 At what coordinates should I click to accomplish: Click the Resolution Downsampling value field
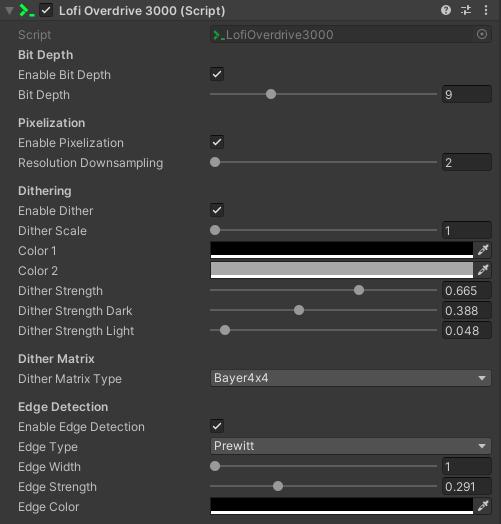467,162
